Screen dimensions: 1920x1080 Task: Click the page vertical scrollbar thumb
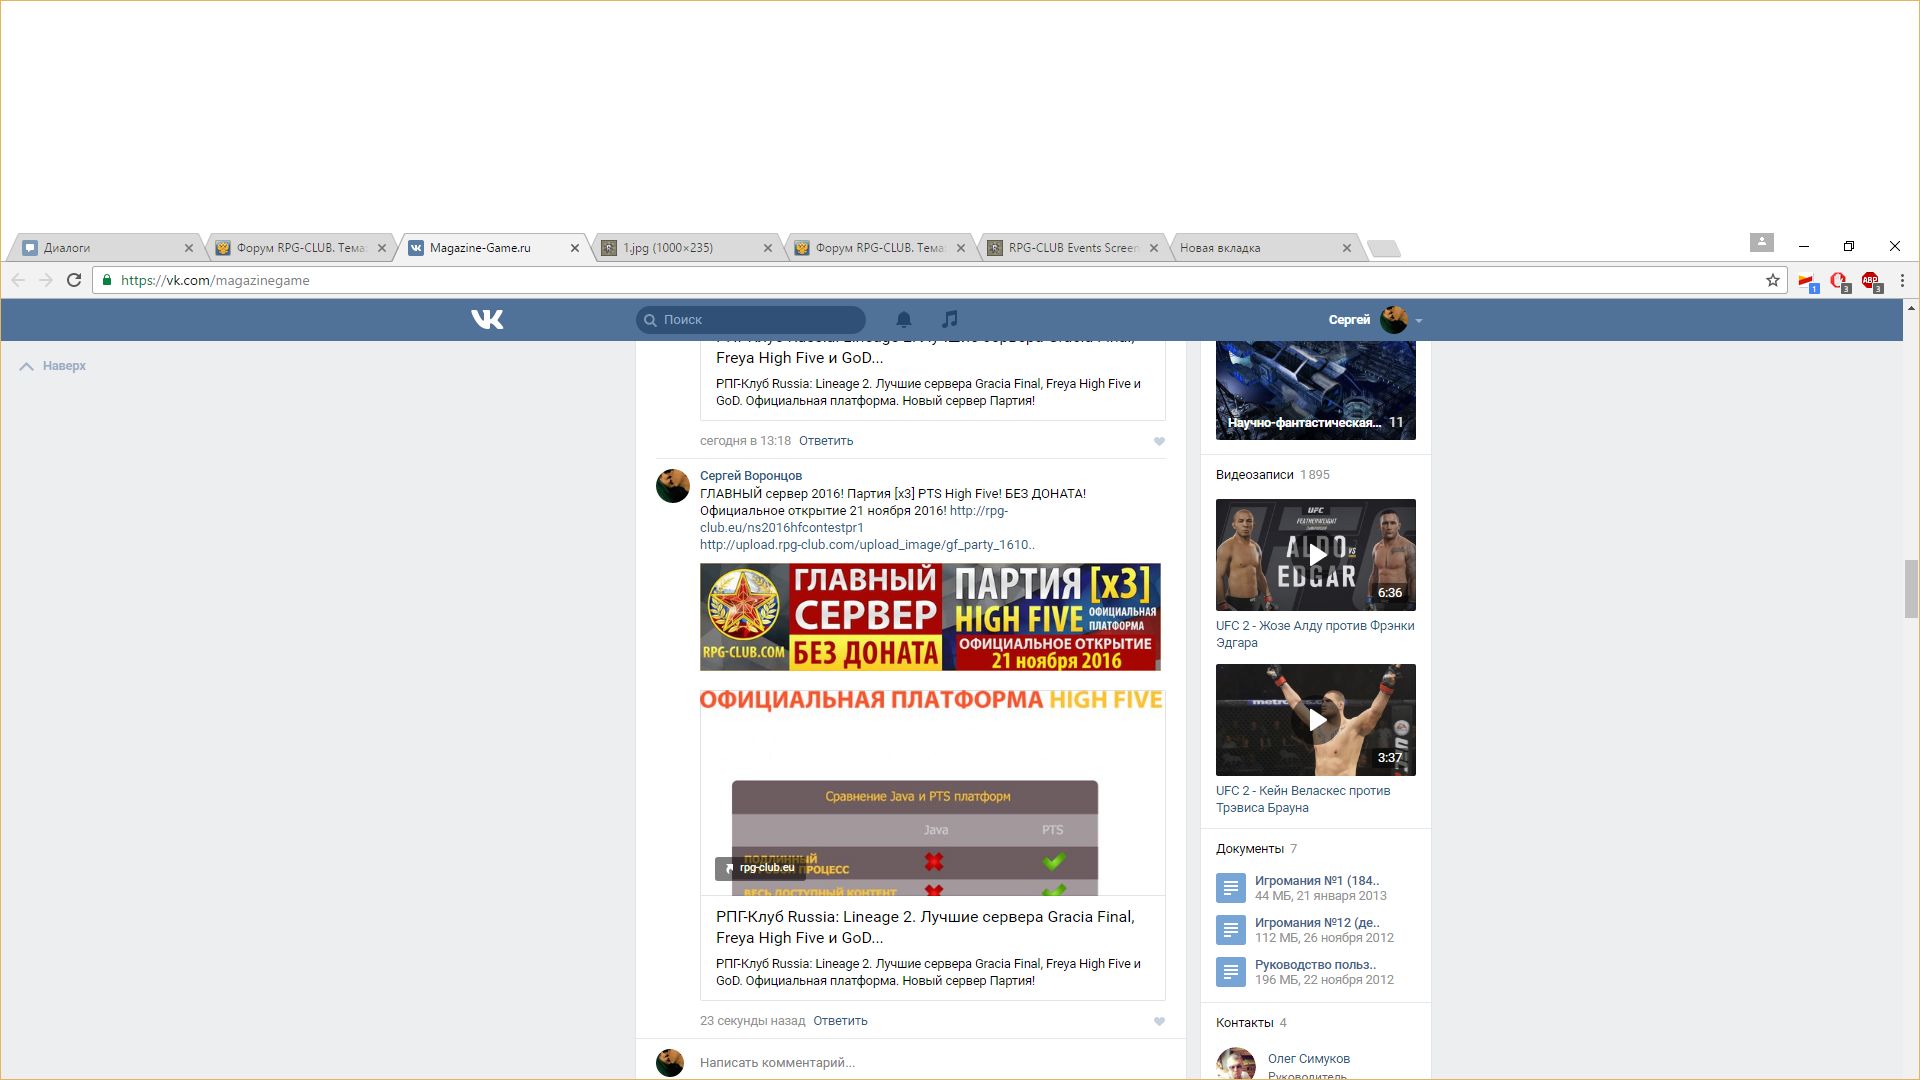(1911, 590)
